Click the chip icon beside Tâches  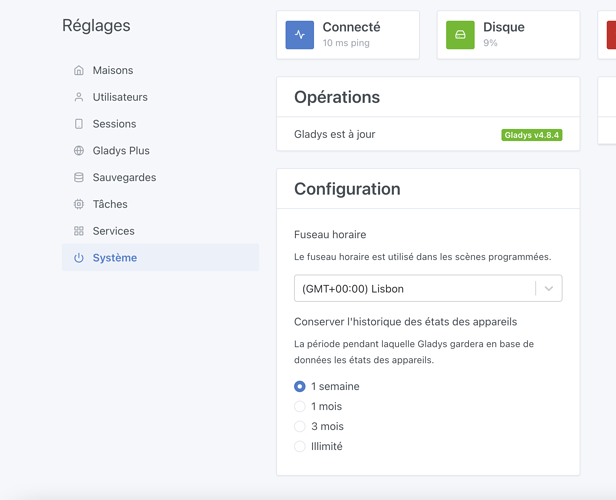pos(79,204)
